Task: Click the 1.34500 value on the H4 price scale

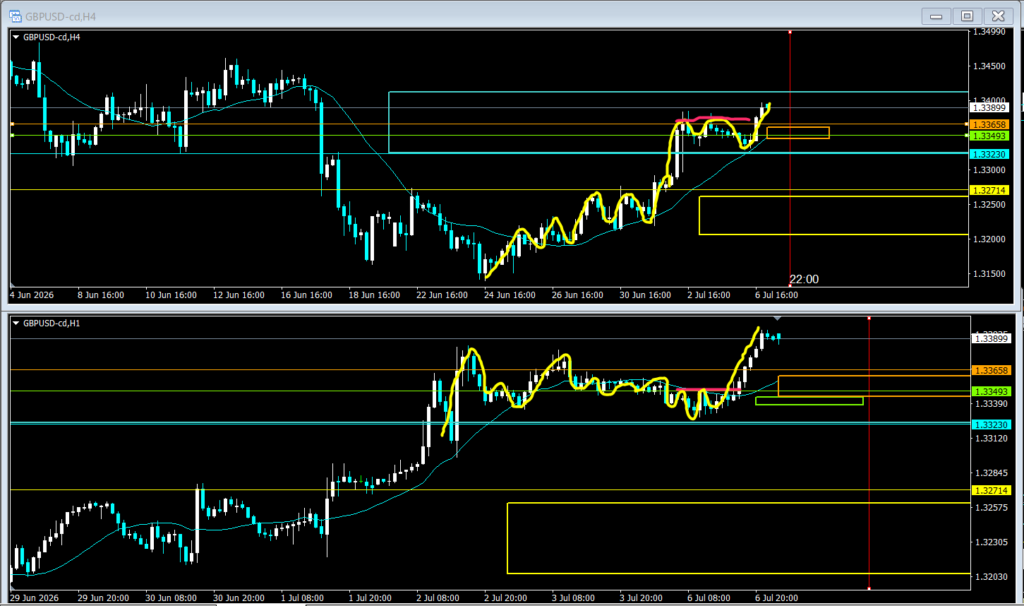Action: [x=989, y=66]
